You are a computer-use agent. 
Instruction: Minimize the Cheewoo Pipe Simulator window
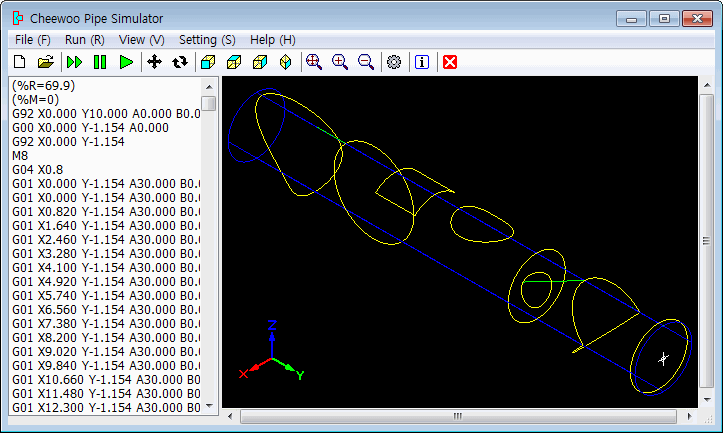pos(631,19)
